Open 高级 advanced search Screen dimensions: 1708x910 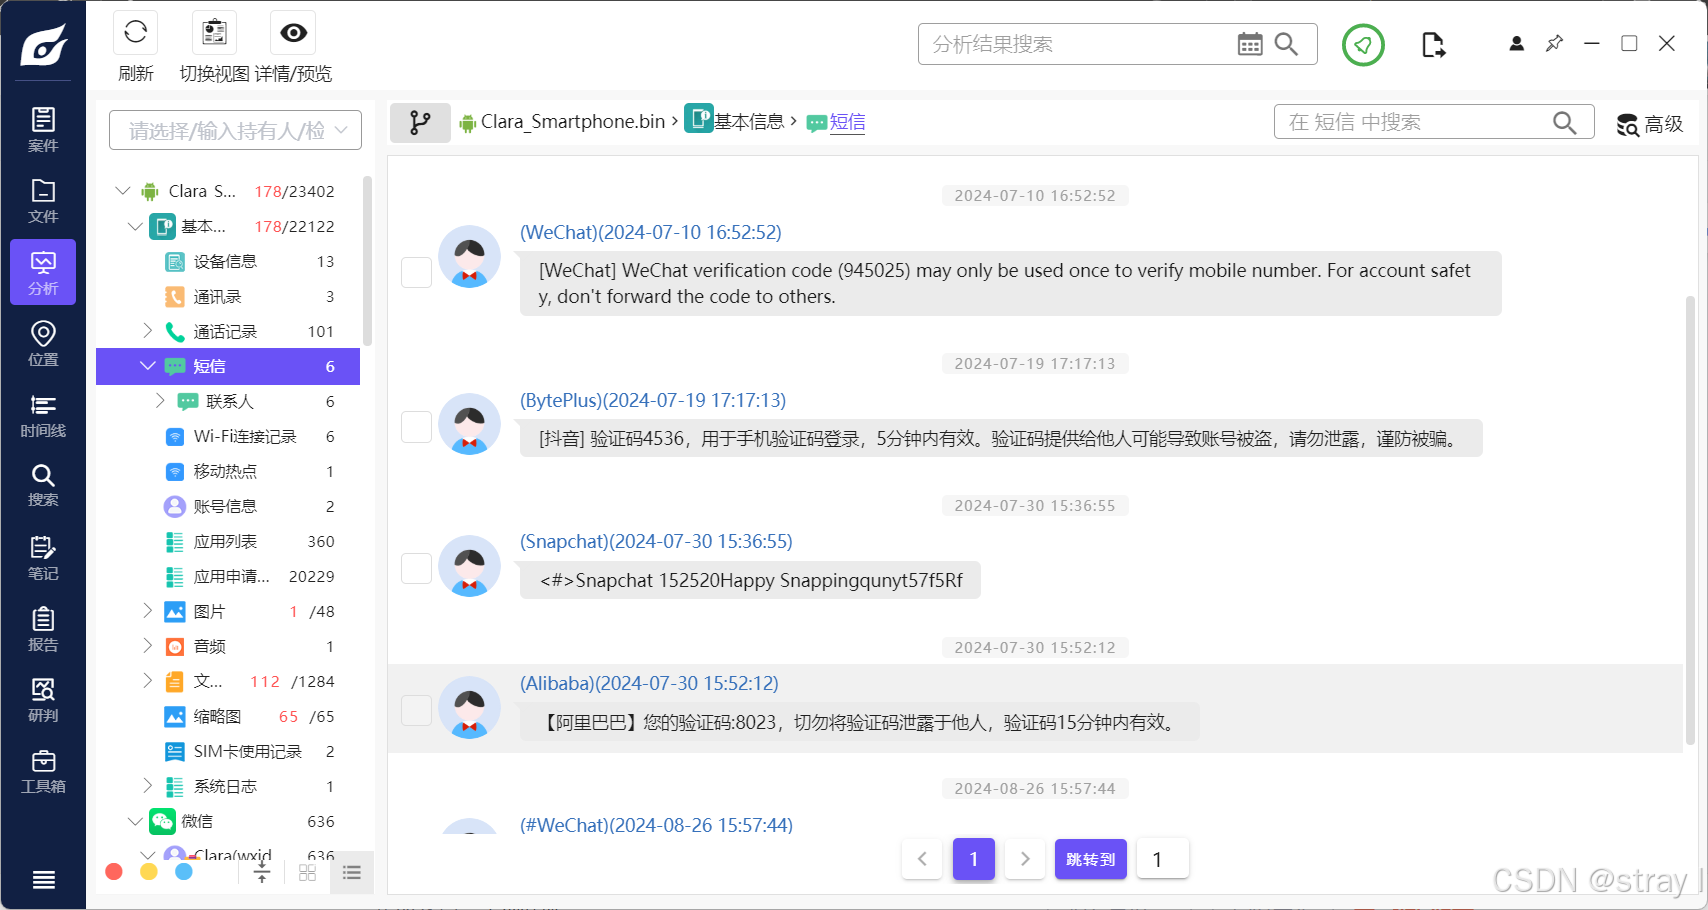tap(1650, 124)
